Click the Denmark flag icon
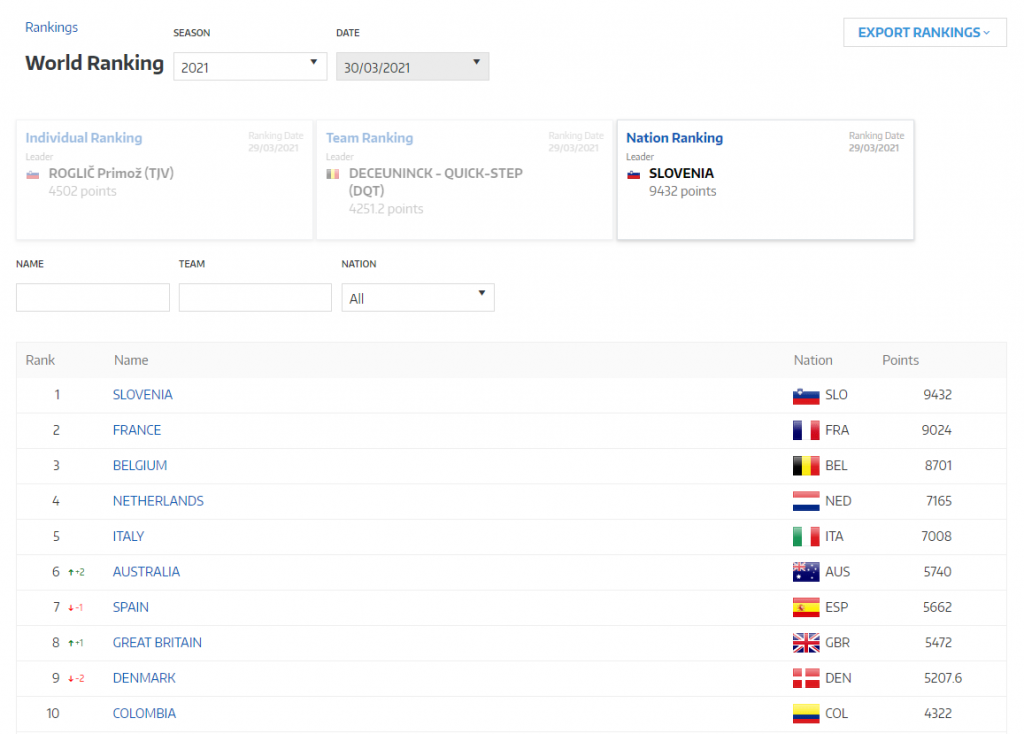This screenshot has height=734, width=1024. (x=806, y=678)
